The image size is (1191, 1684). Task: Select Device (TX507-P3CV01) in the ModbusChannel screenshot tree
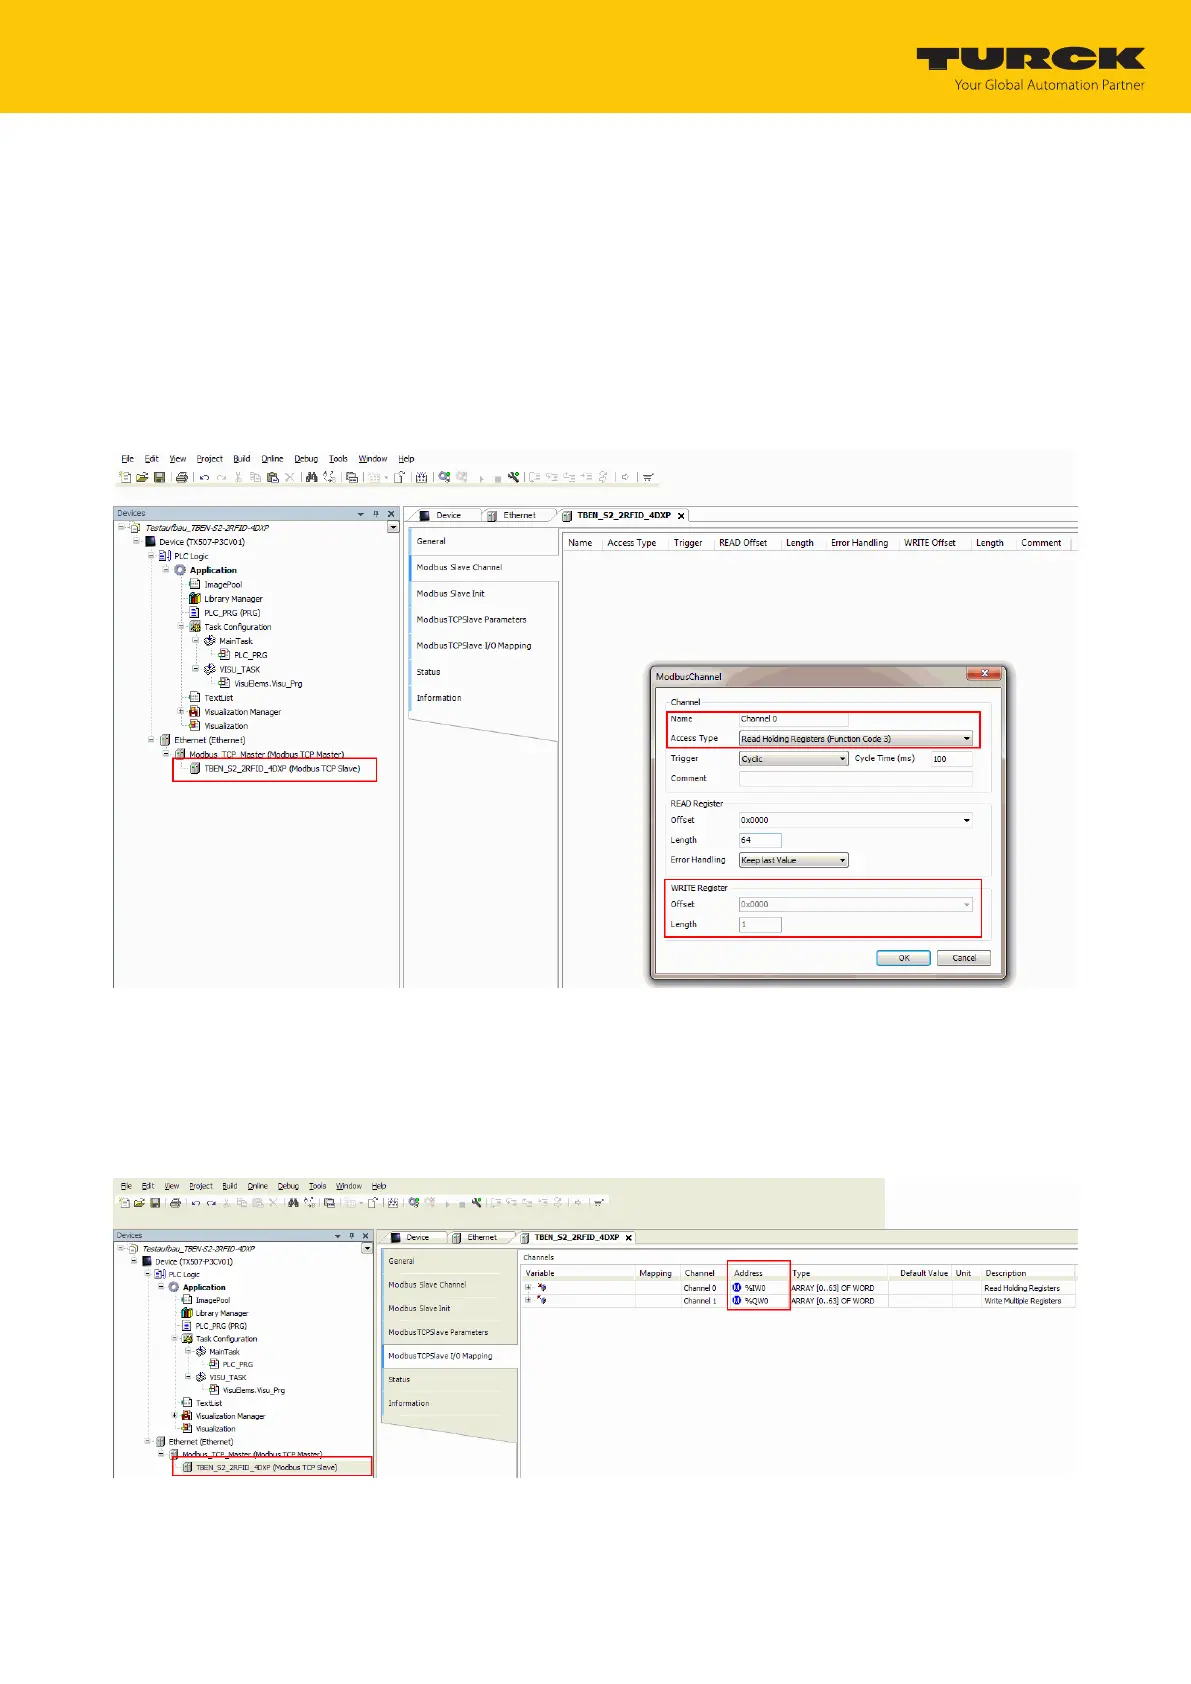pyautogui.click(x=202, y=542)
